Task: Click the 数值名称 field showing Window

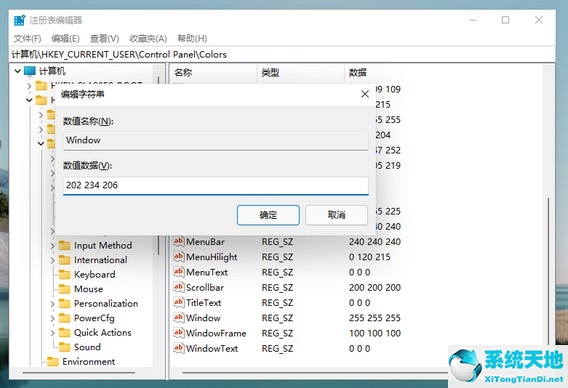Action: [216, 141]
